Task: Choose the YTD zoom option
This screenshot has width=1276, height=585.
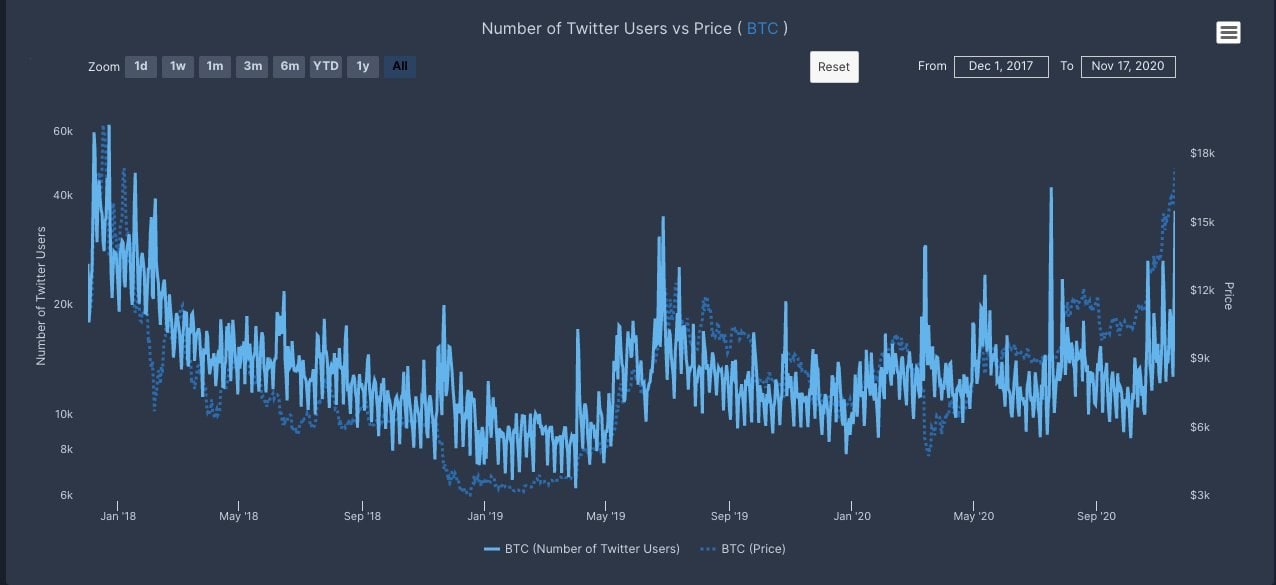Action: tap(326, 67)
